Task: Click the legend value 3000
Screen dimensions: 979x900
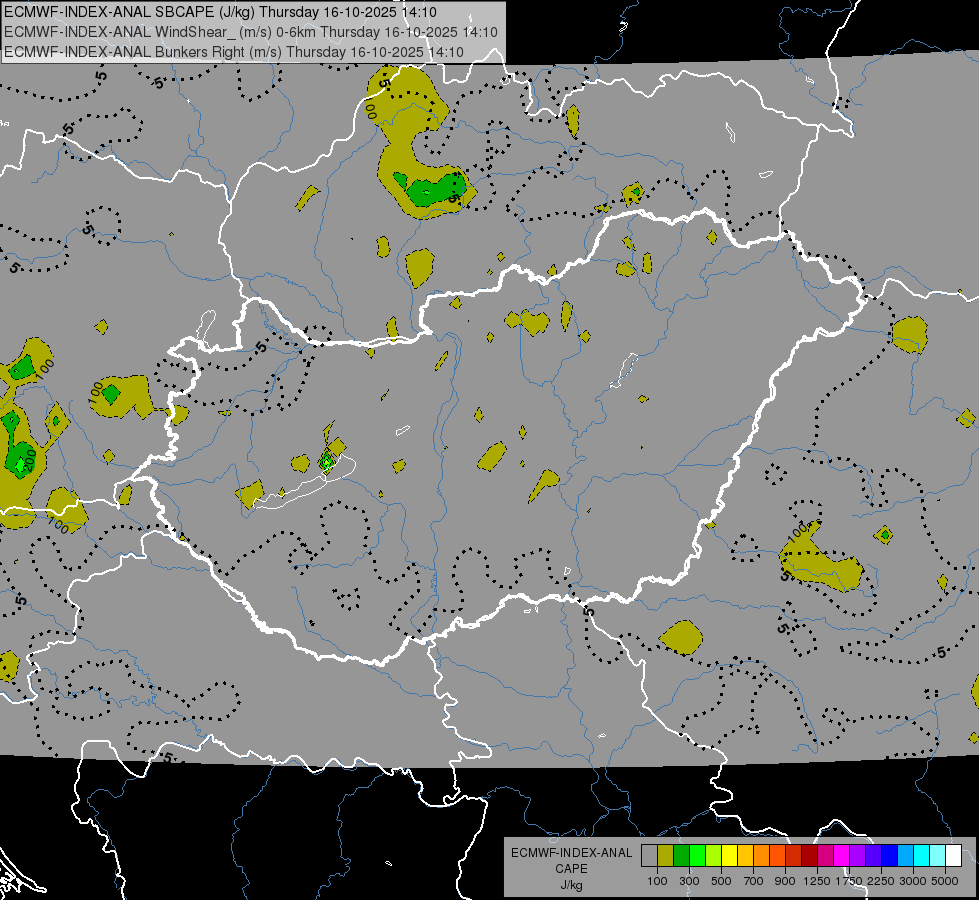Action: point(913,881)
